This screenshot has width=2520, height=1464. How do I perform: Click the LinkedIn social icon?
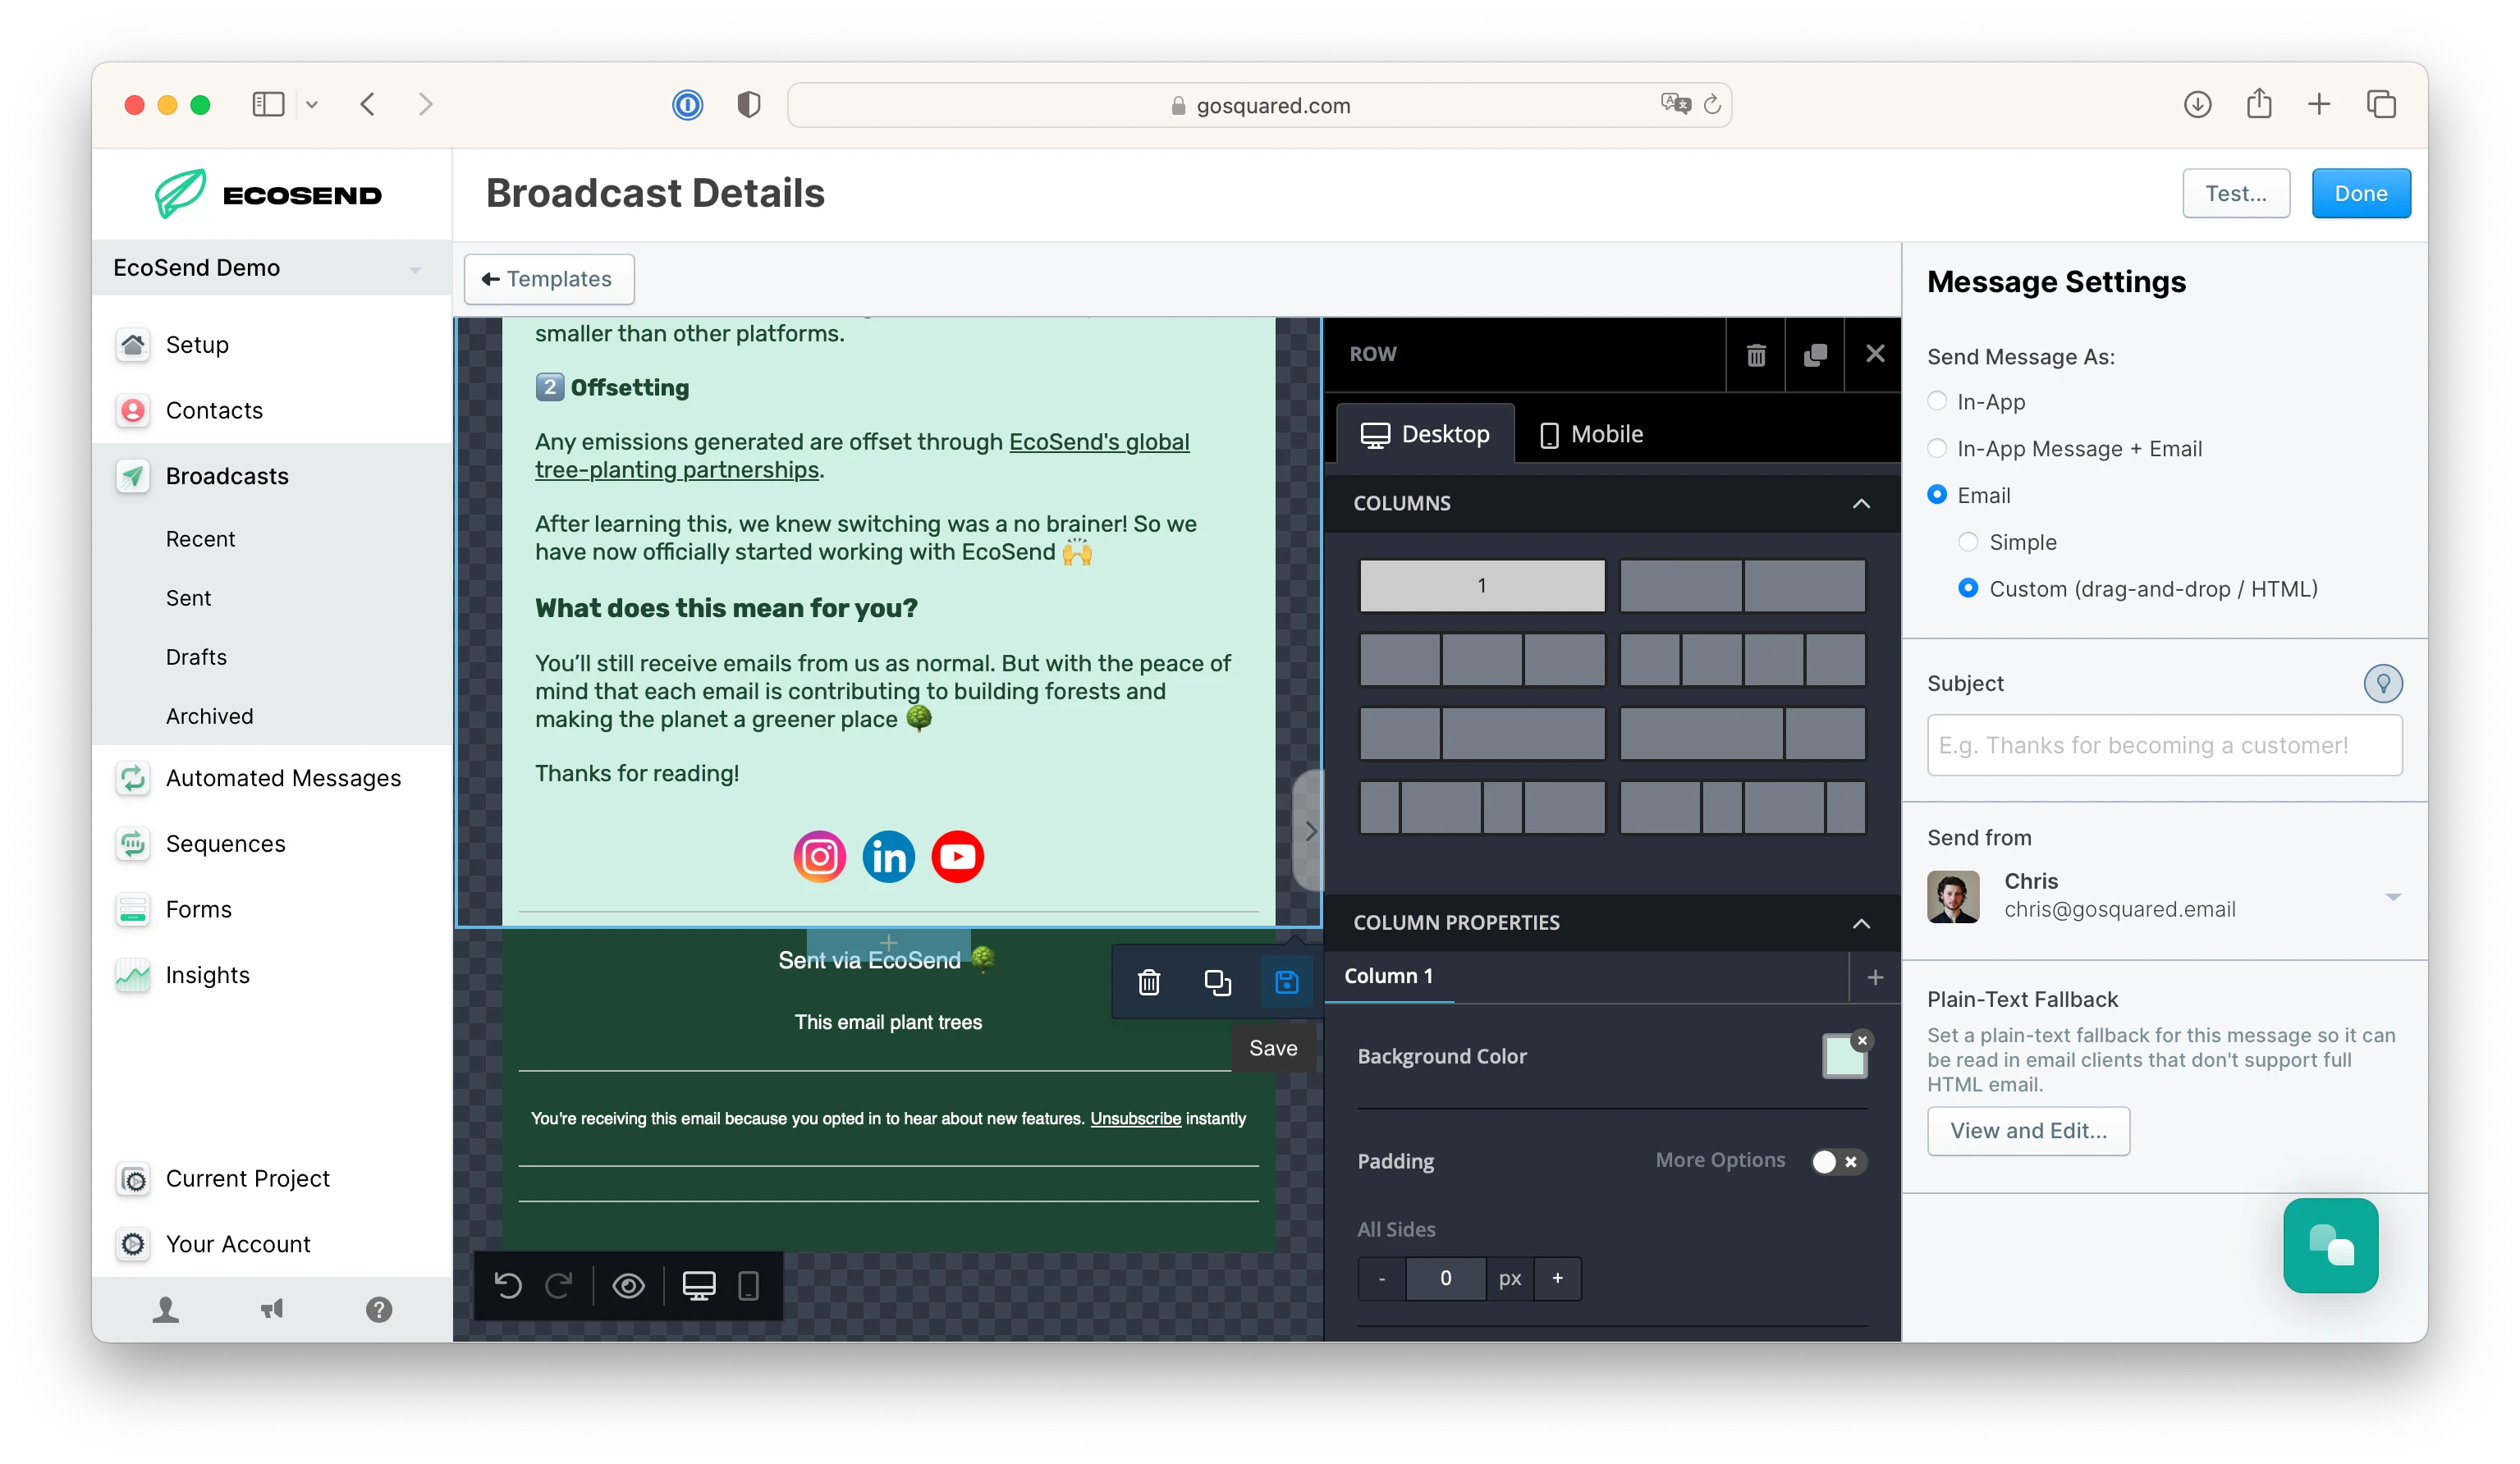(x=888, y=857)
